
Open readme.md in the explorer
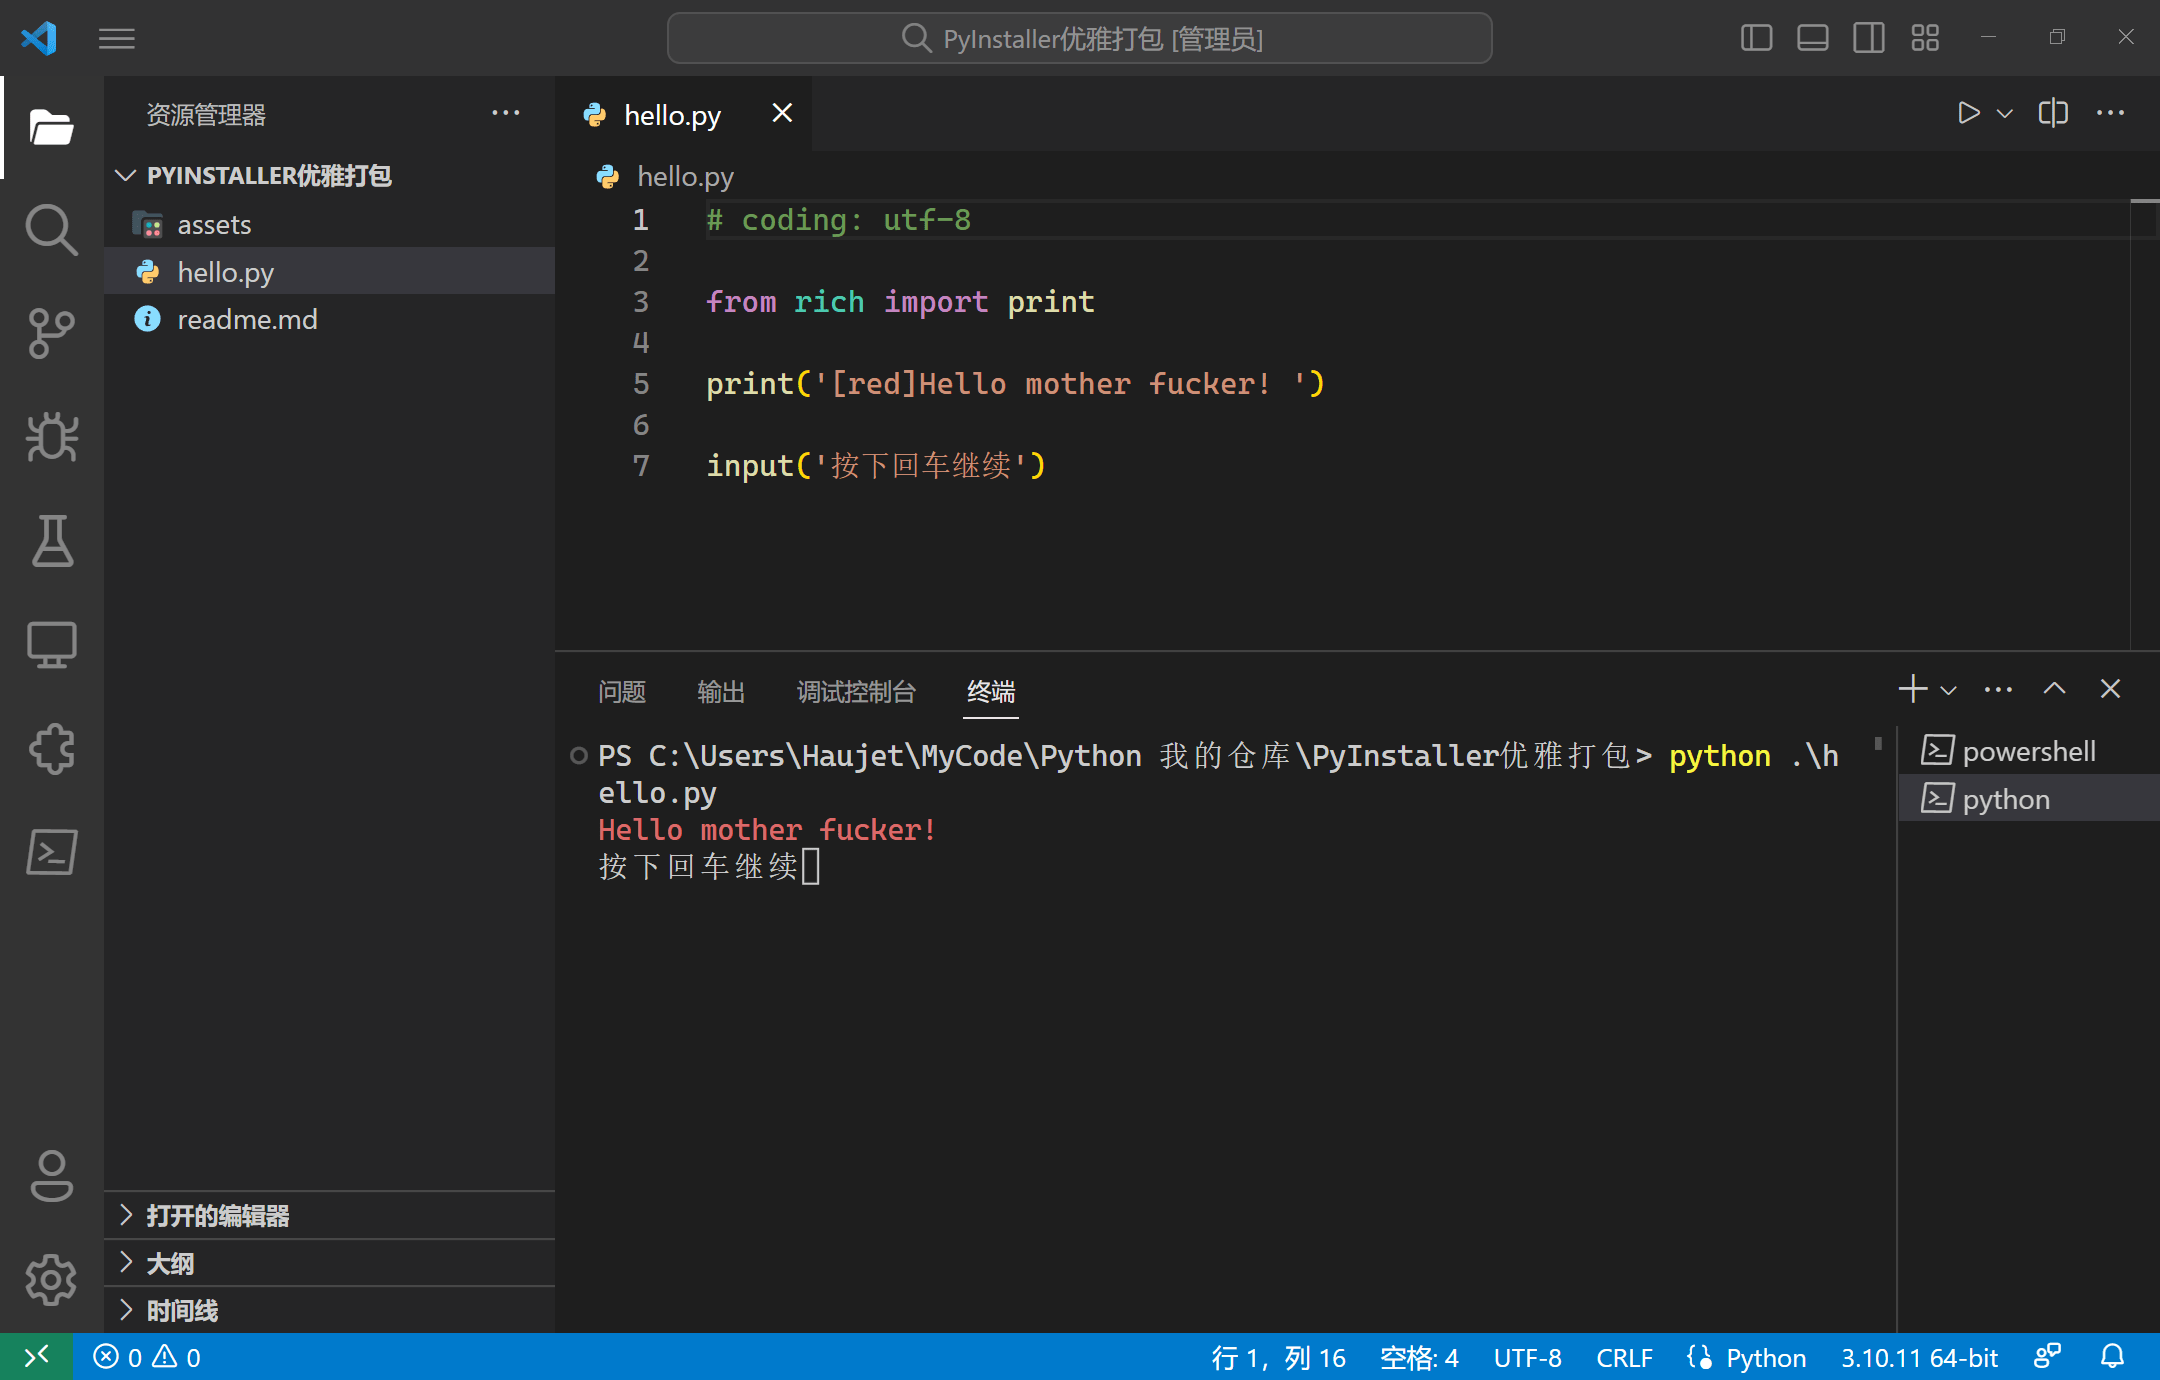coord(247,320)
